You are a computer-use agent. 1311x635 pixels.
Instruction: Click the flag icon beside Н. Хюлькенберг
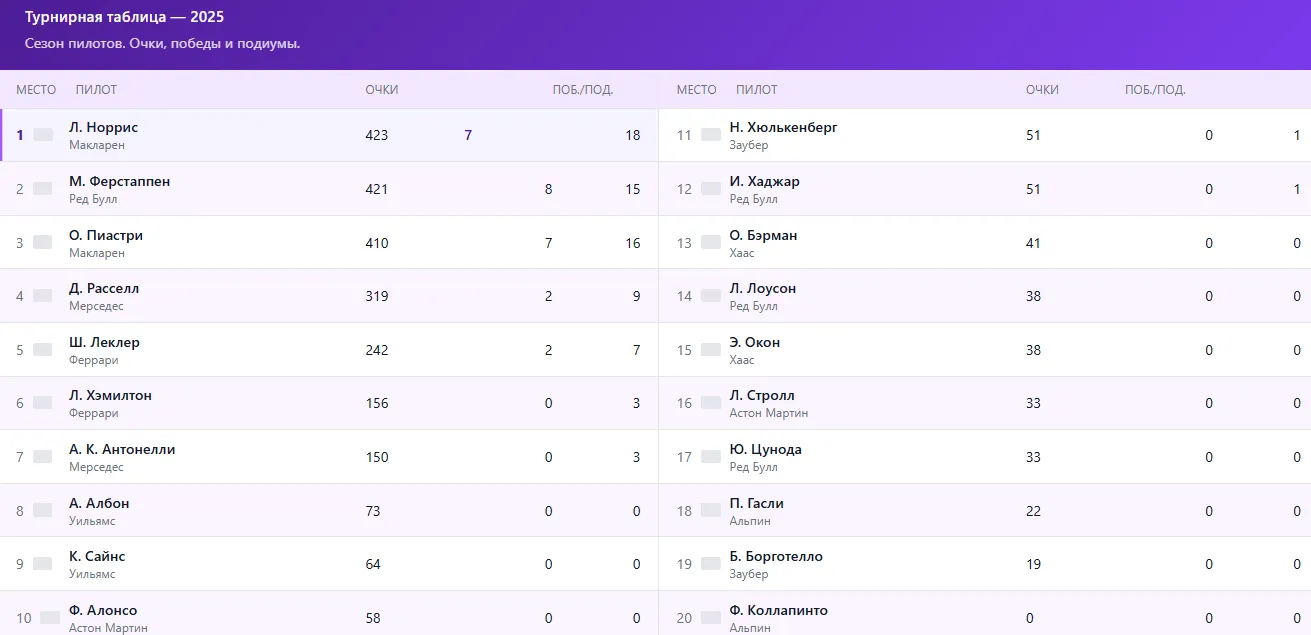(x=711, y=135)
